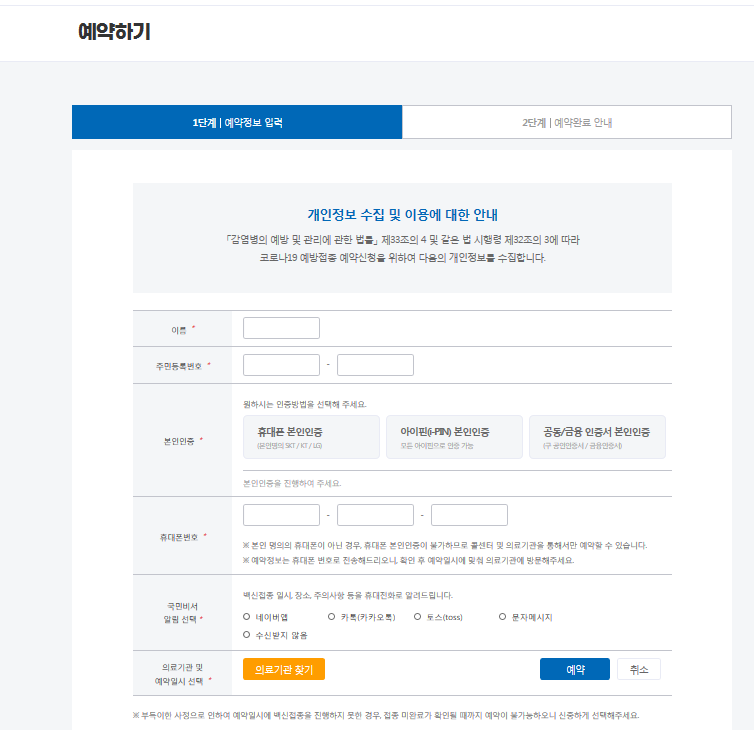
Task: Select the 수신받지 않음 radio option
Action: tap(247, 635)
